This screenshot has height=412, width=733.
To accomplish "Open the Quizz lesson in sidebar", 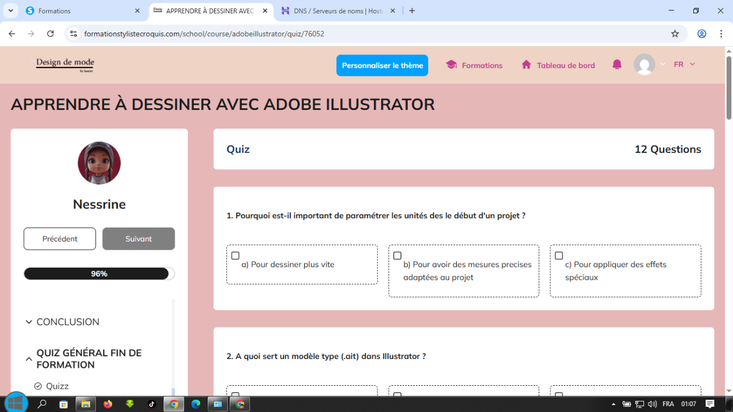I will coord(57,386).
